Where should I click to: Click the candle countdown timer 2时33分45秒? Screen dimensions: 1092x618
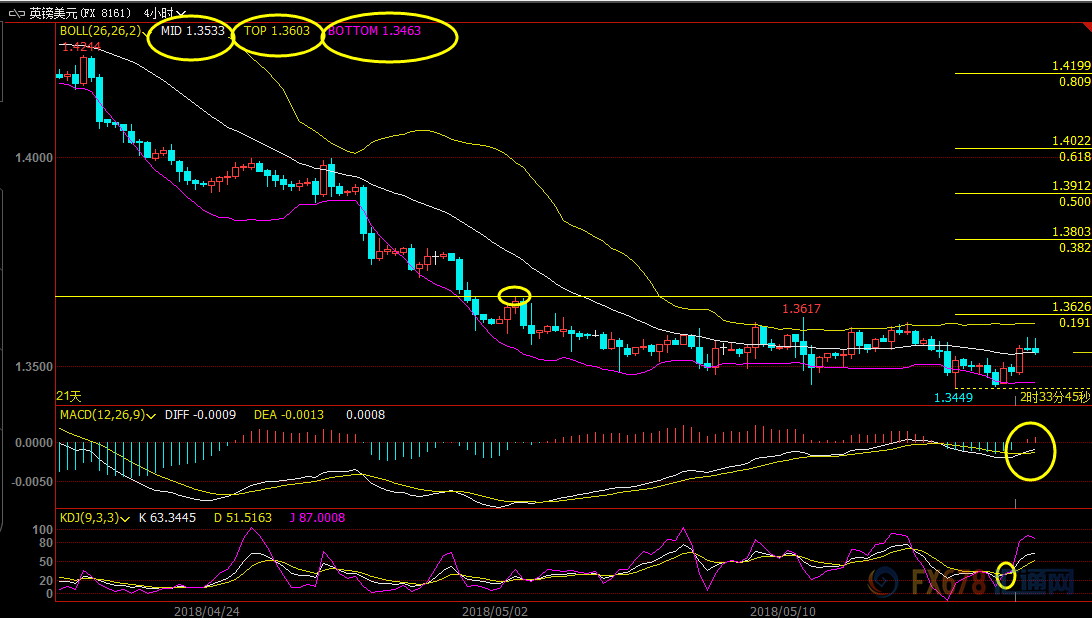click(1054, 398)
